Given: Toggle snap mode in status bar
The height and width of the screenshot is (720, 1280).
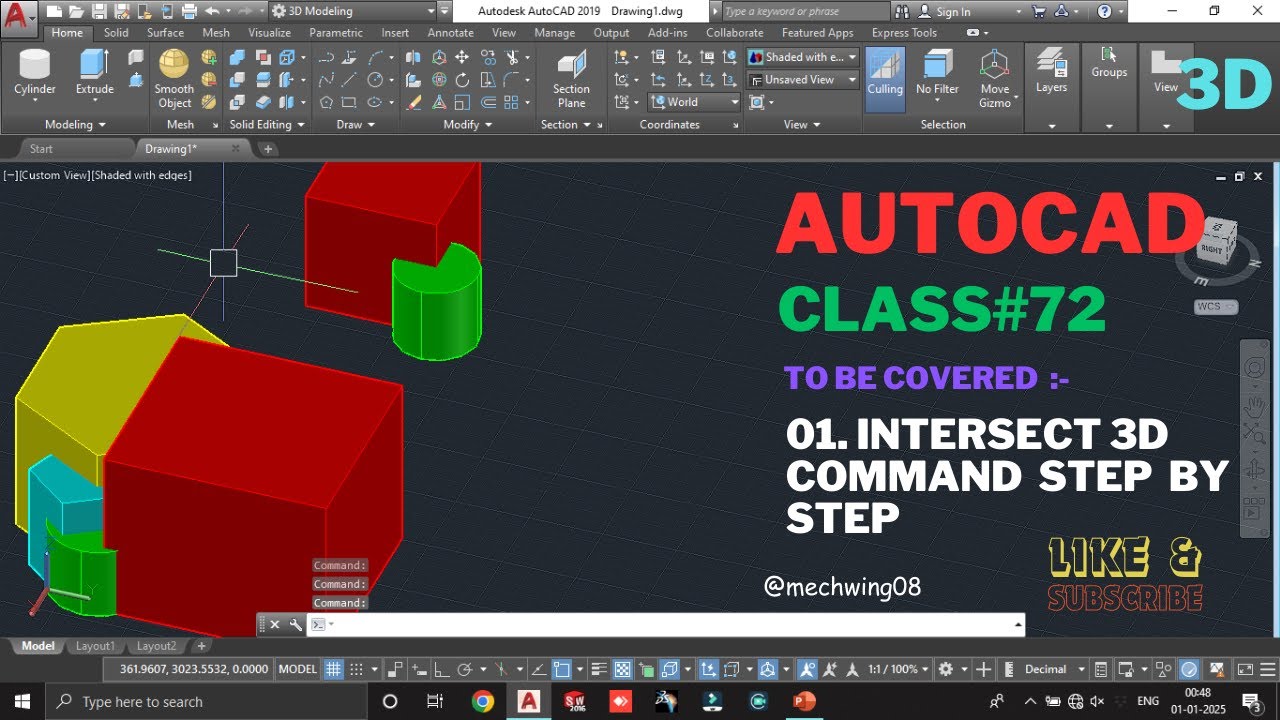Looking at the screenshot, I should click(x=356, y=669).
